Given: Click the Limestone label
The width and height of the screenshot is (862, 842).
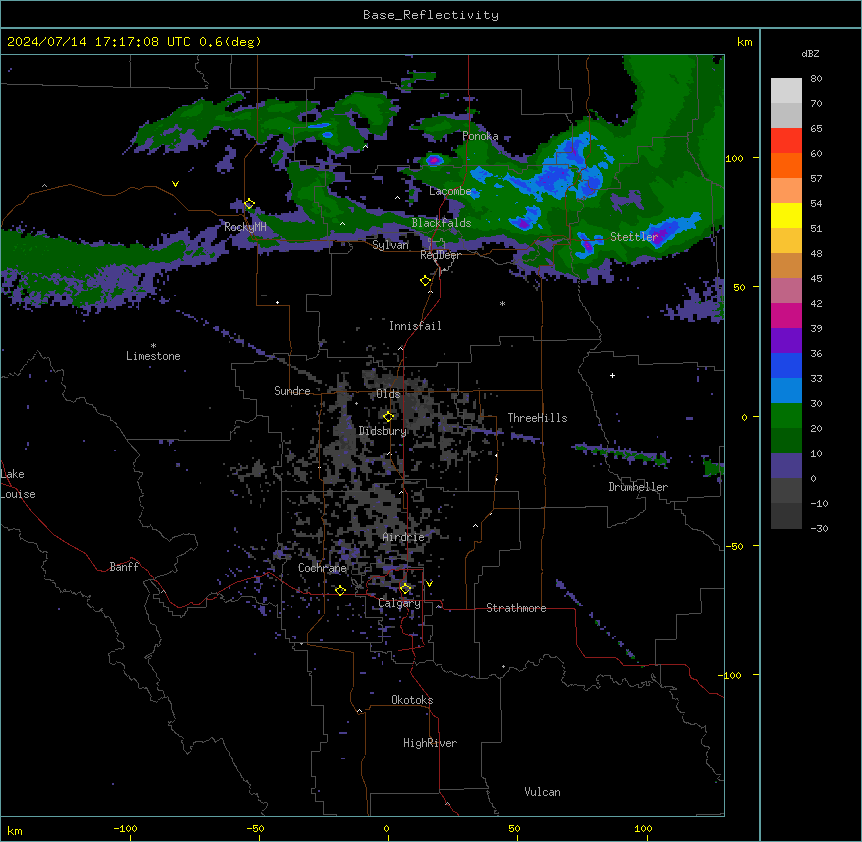Looking at the screenshot, I should click(153, 356).
